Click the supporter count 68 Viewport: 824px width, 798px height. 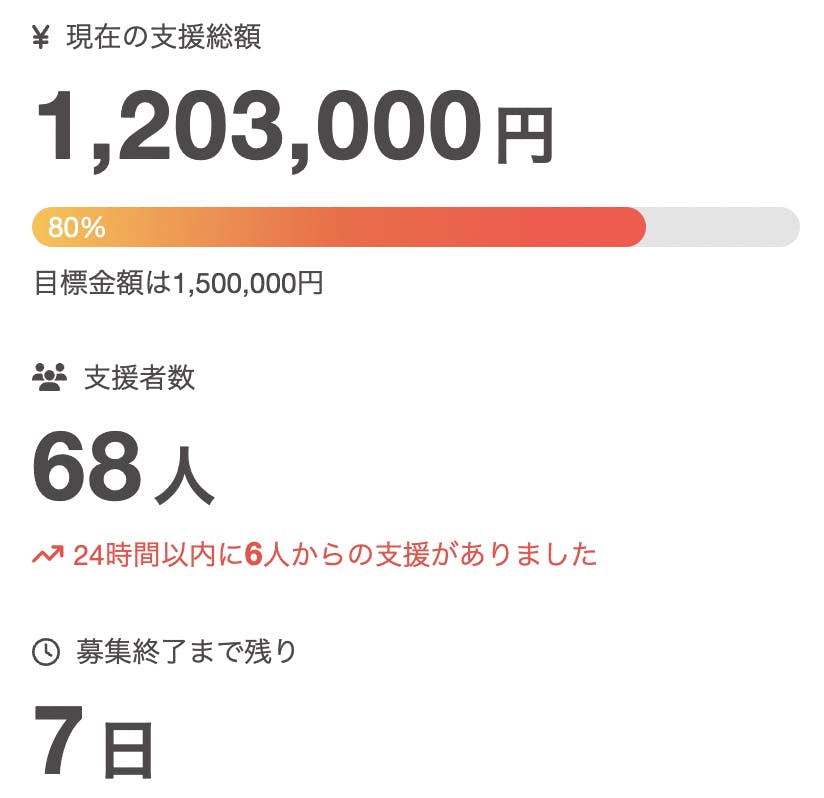pyautogui.click(x=86, y=468)
